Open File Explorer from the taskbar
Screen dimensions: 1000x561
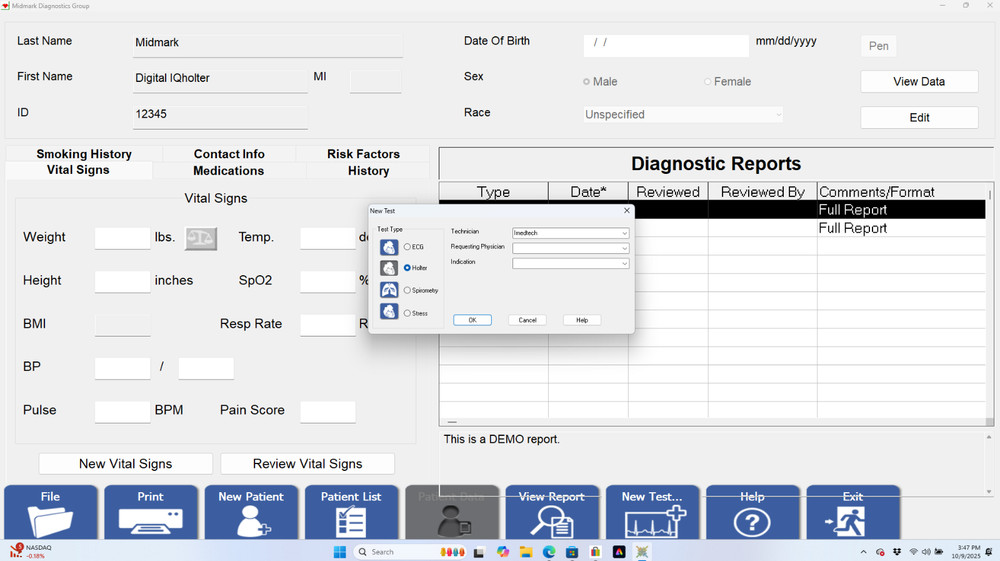pos(526,552)
